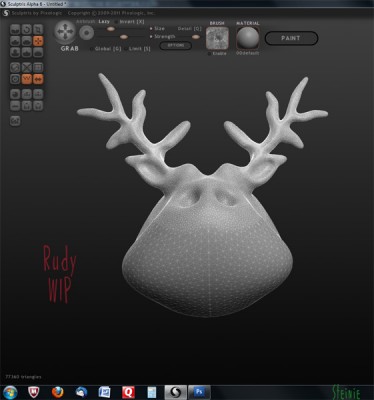Image resolution: width=374 pixels, height=400 pixels.
Task: Click the Reduce Selected icon
Action: (27, 67)
